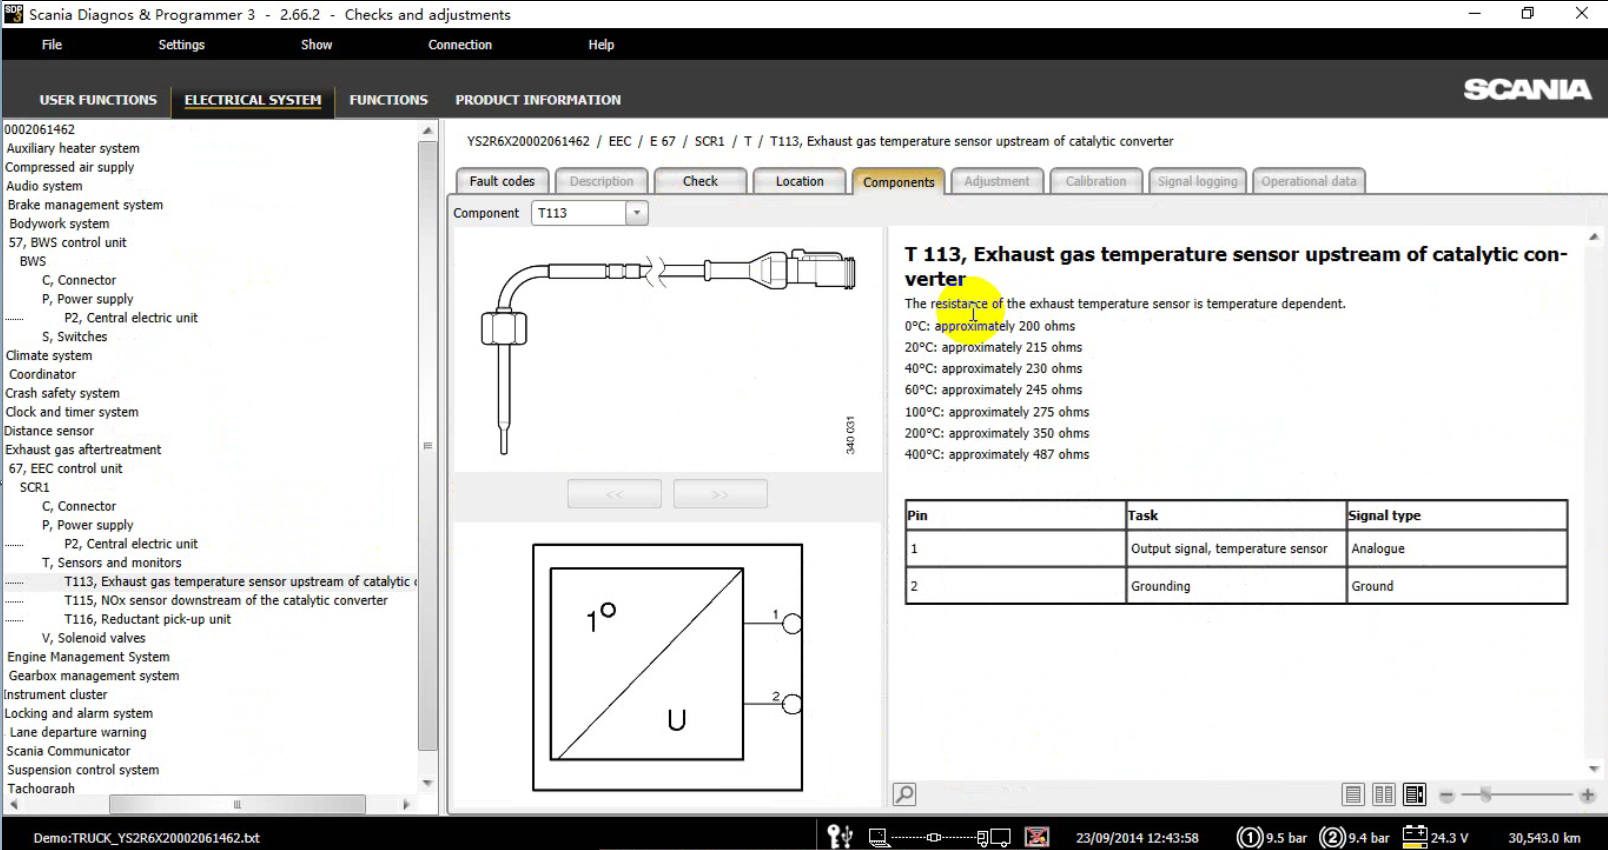This screenshot has height=850, width=1608.
Task: Switch to Product Information section
Action: tap(538, 100)
